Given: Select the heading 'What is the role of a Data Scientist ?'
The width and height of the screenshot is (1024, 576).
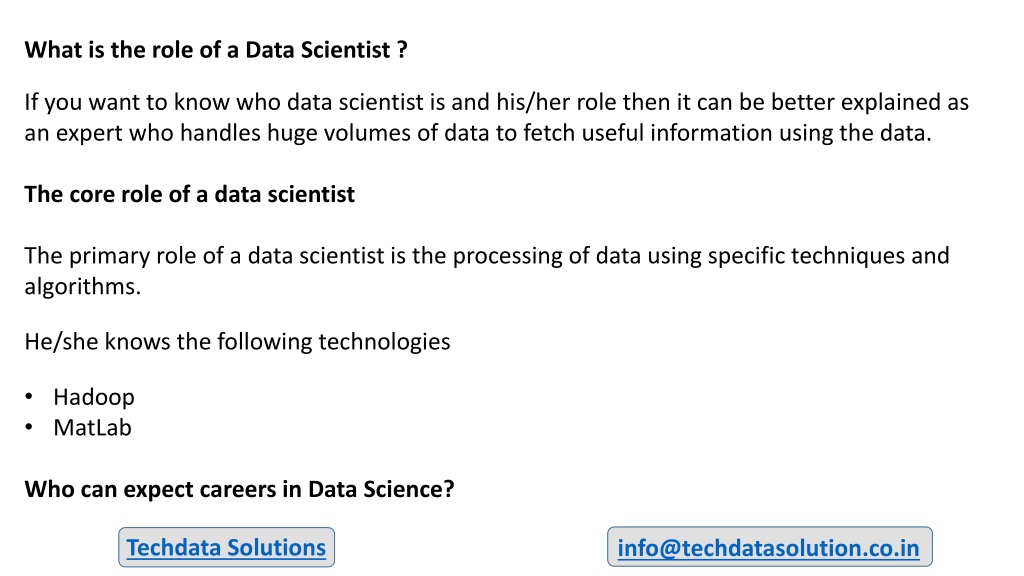Looking at the screenshot, I should [216, 50].
